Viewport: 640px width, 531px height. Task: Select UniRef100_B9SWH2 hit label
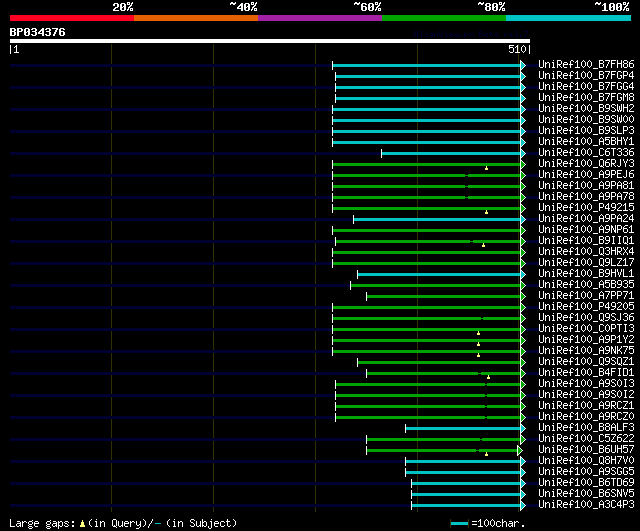click(586, 109)
